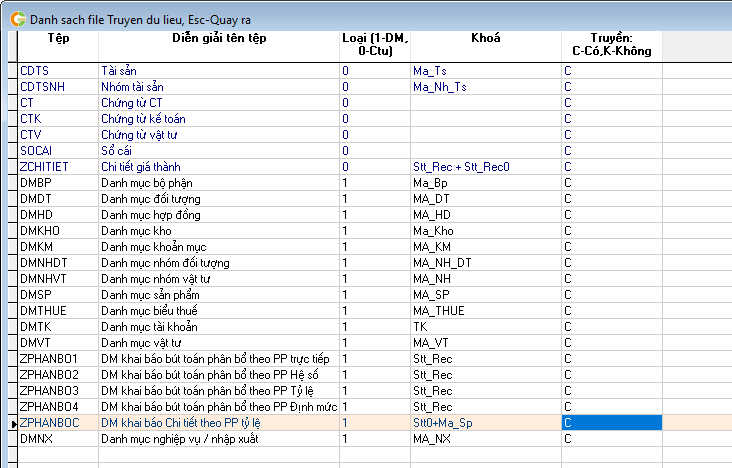The height and width of the screenshot is (468, 732).
Task: Click the 'Chứng từ CT' description cell
Action: [219, 103]
